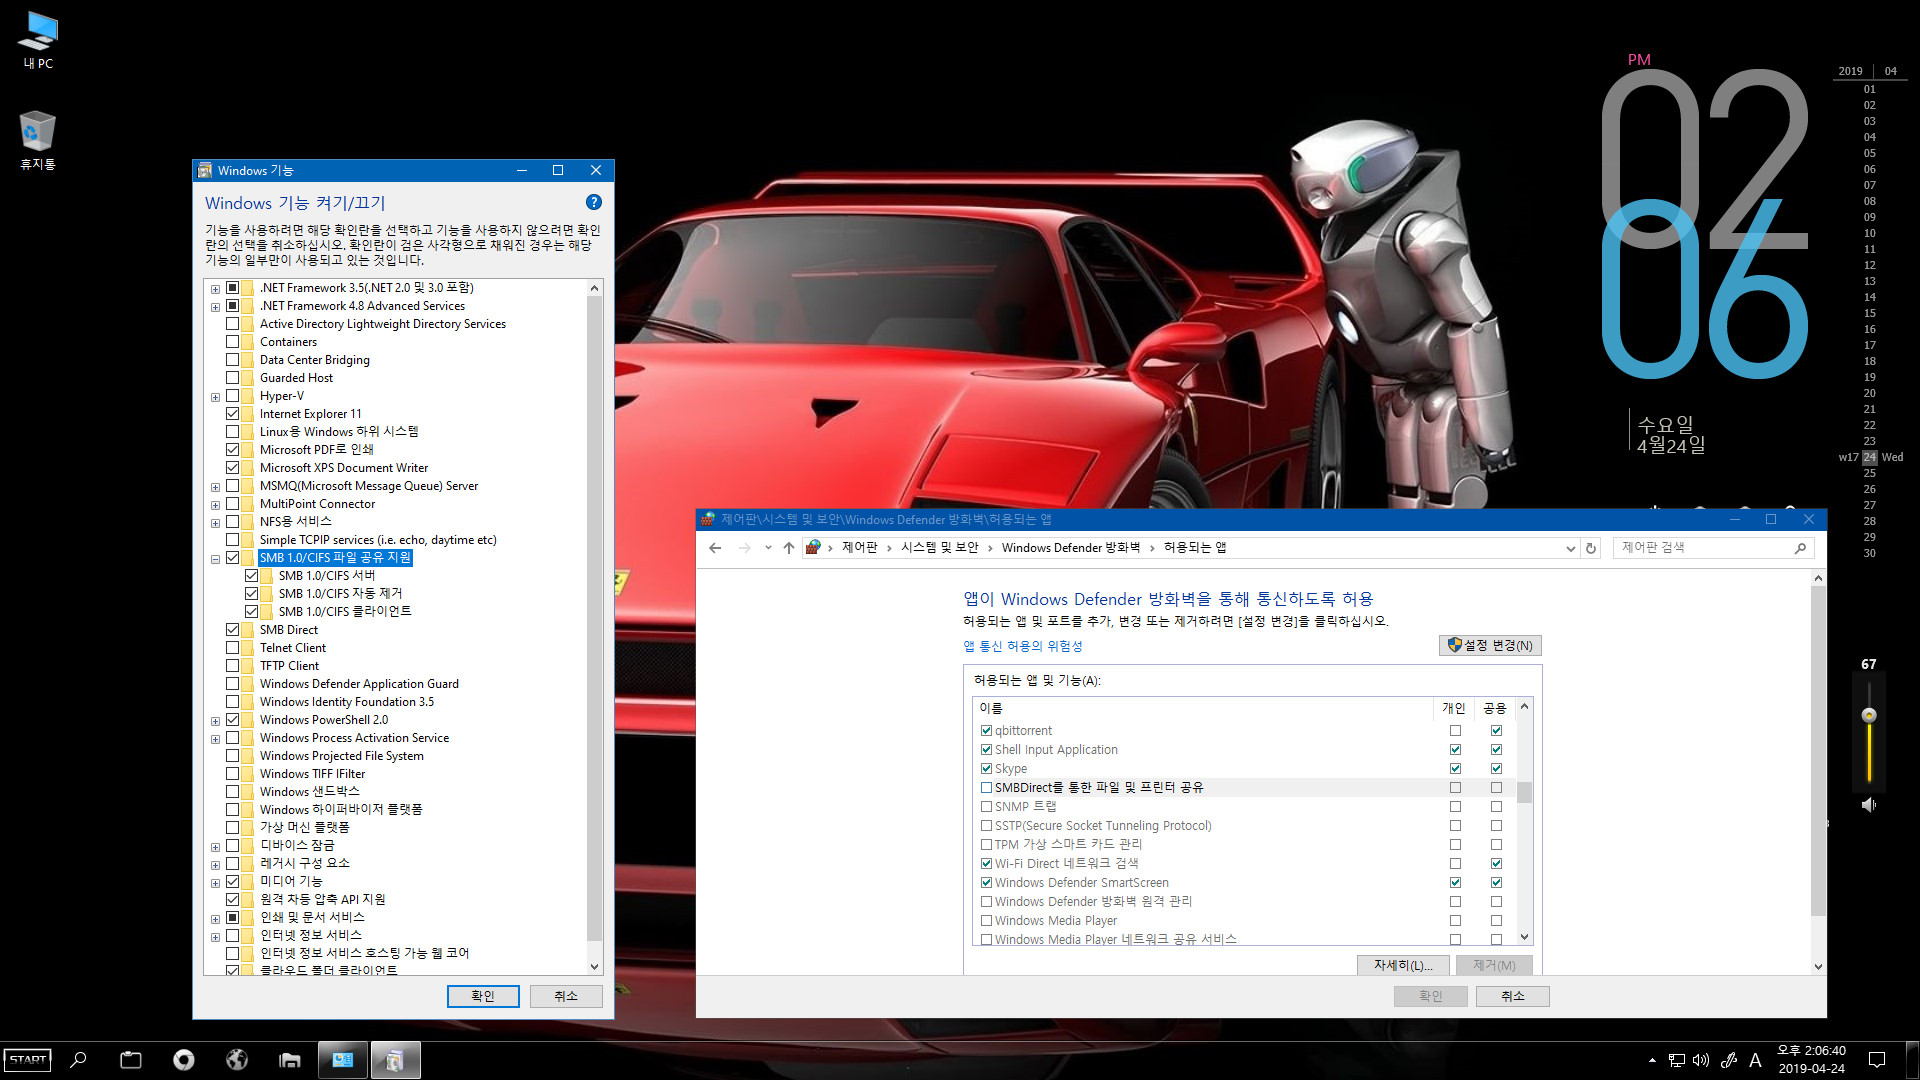Toggle the Skype app name checkbox
Screen dimensions: 1920x1080
pos(986,769)
